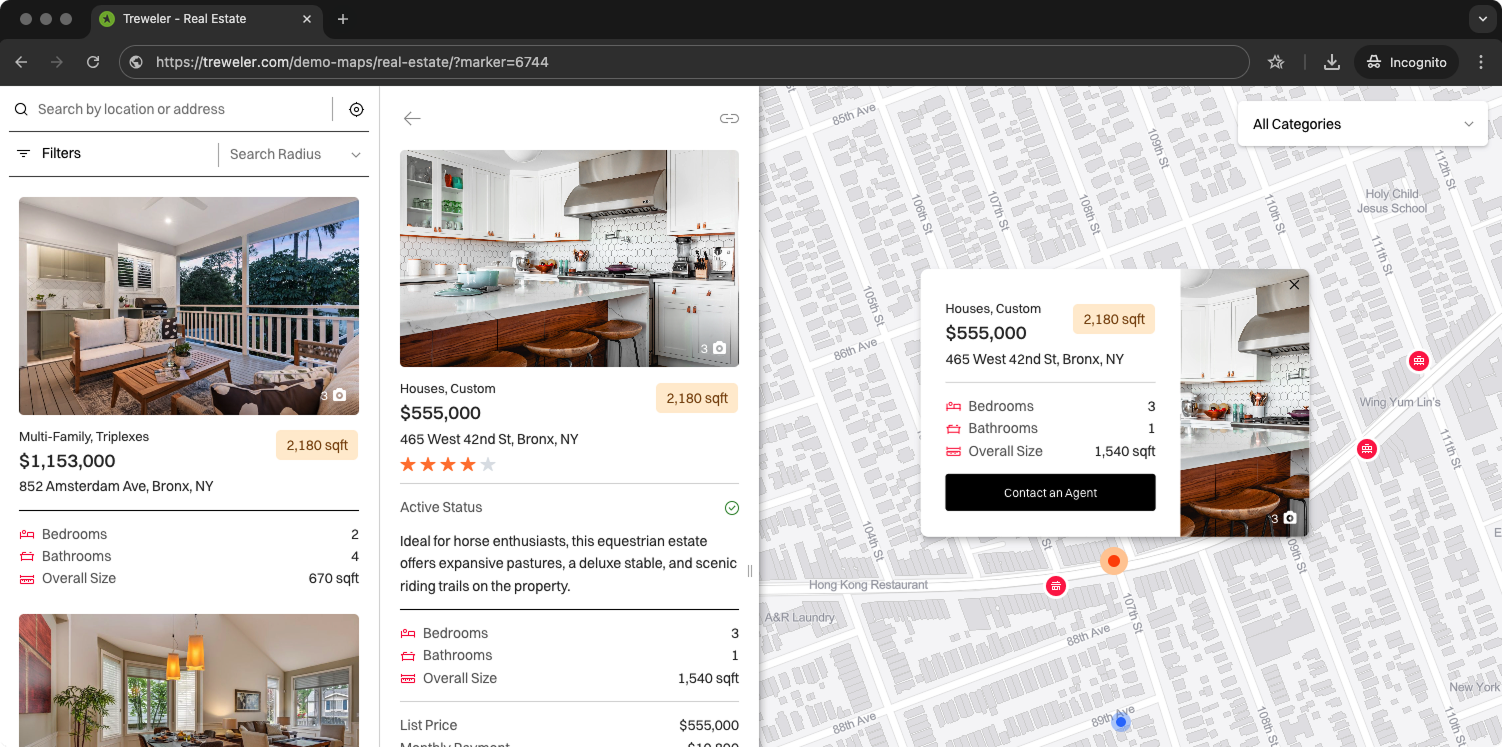Open a new browser tab
Image resolution: width=1502 pixels, height=747 pixels.
pos(343,19)
